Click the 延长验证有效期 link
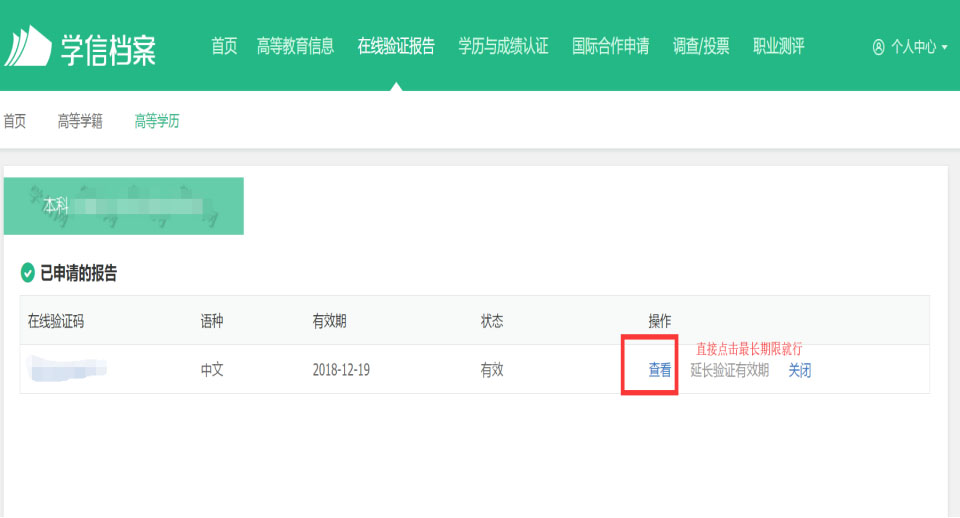The image size is (960, 518). 730,370
